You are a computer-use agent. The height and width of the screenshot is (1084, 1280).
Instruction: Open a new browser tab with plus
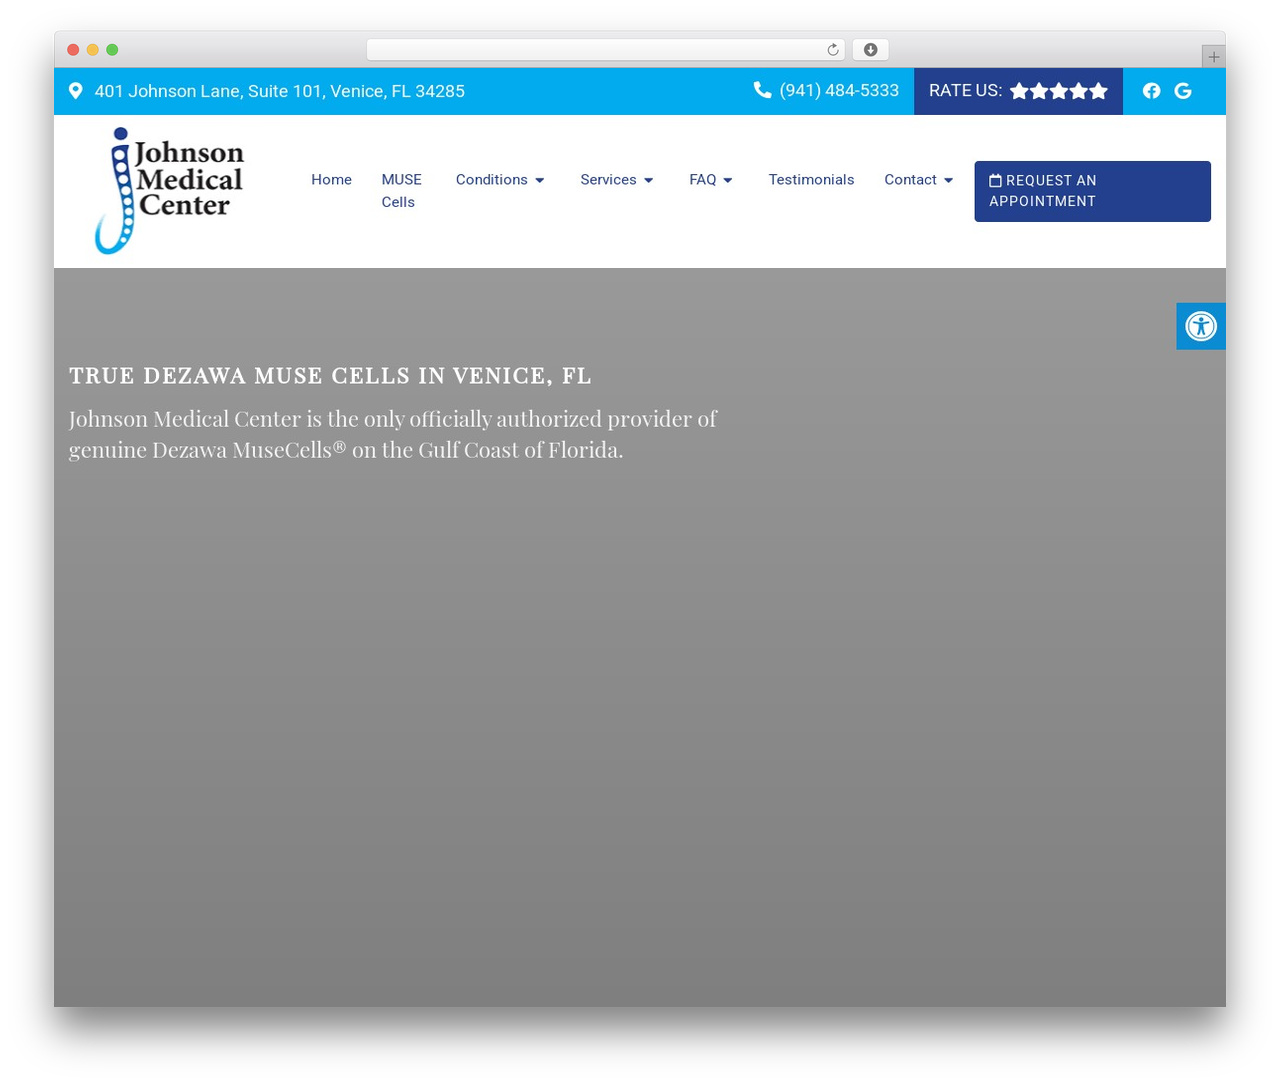(1213, 57)
